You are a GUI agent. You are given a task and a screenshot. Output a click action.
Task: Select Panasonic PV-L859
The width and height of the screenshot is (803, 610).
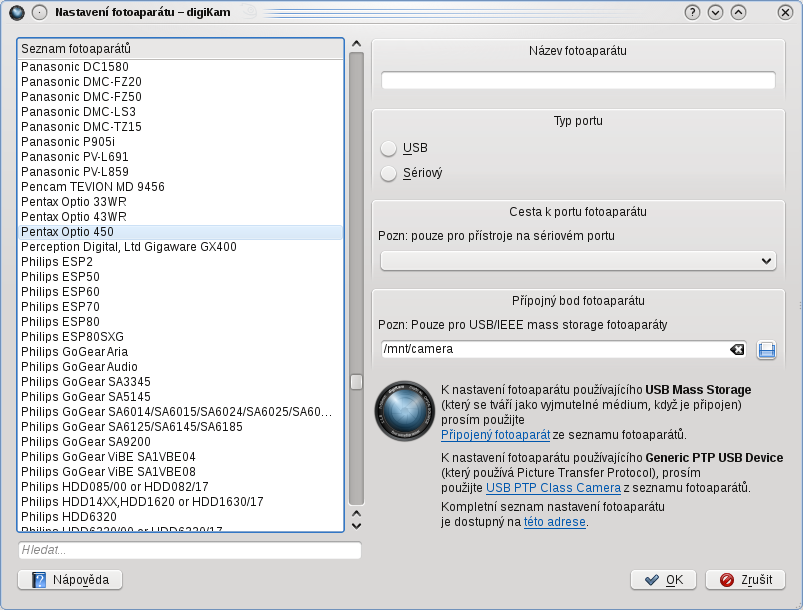click(180, 172)
